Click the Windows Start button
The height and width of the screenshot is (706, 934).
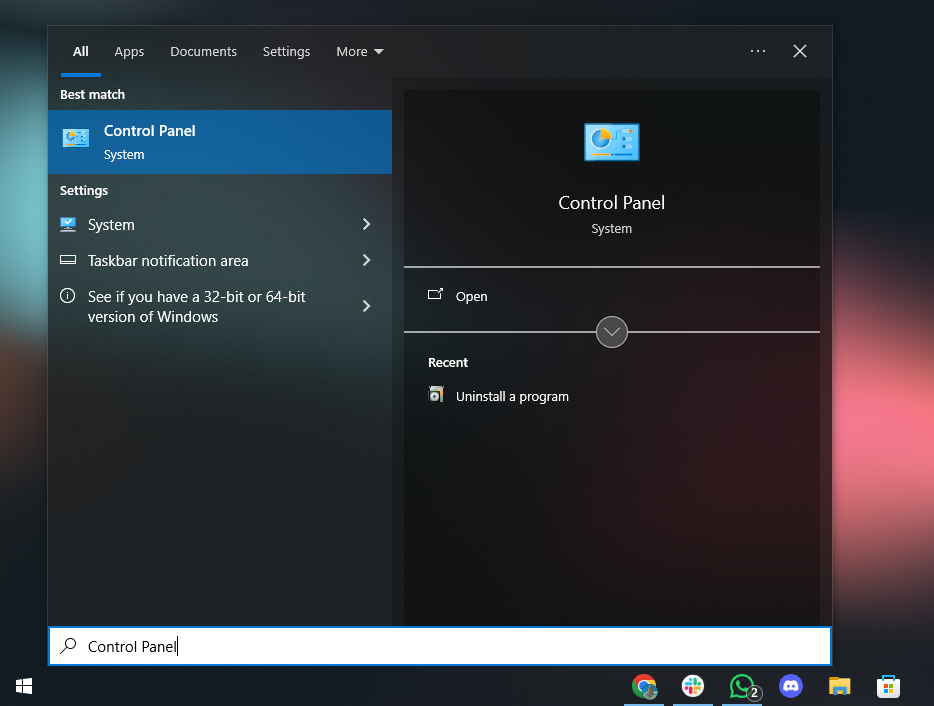pos(24,686)
